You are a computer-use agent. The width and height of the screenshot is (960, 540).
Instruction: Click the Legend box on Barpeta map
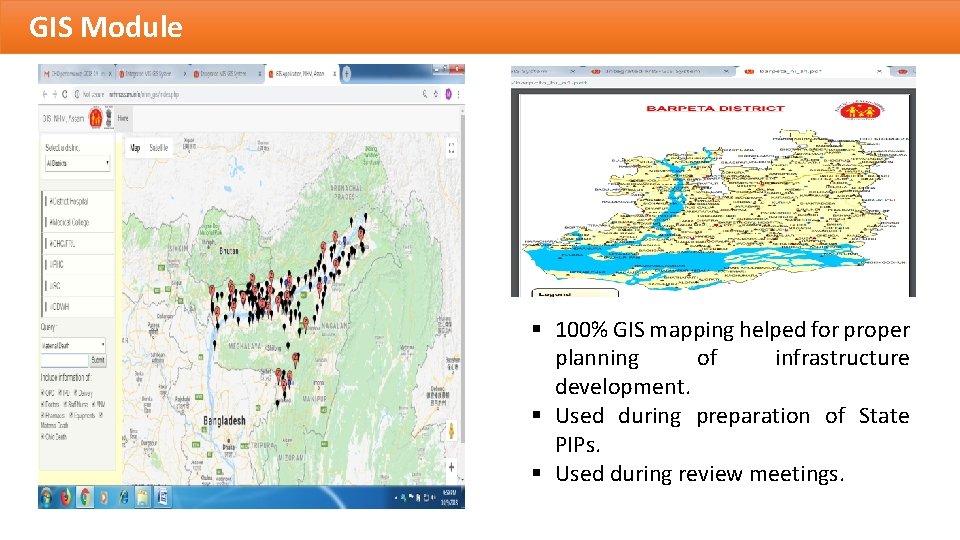(574, 293)
